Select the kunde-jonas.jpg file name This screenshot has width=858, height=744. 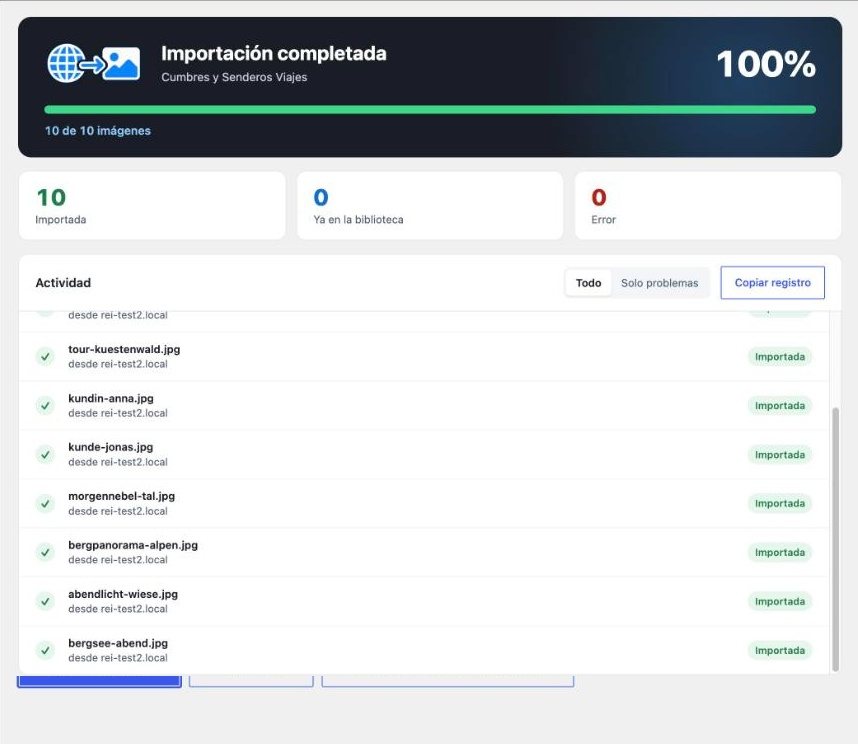[x=111, y=447]
